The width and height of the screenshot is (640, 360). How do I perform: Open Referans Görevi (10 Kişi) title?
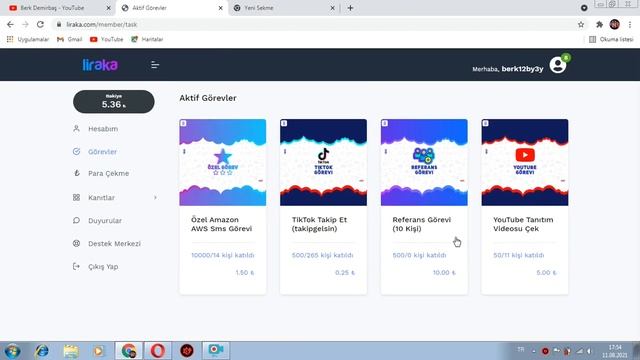tap(422, 224)
